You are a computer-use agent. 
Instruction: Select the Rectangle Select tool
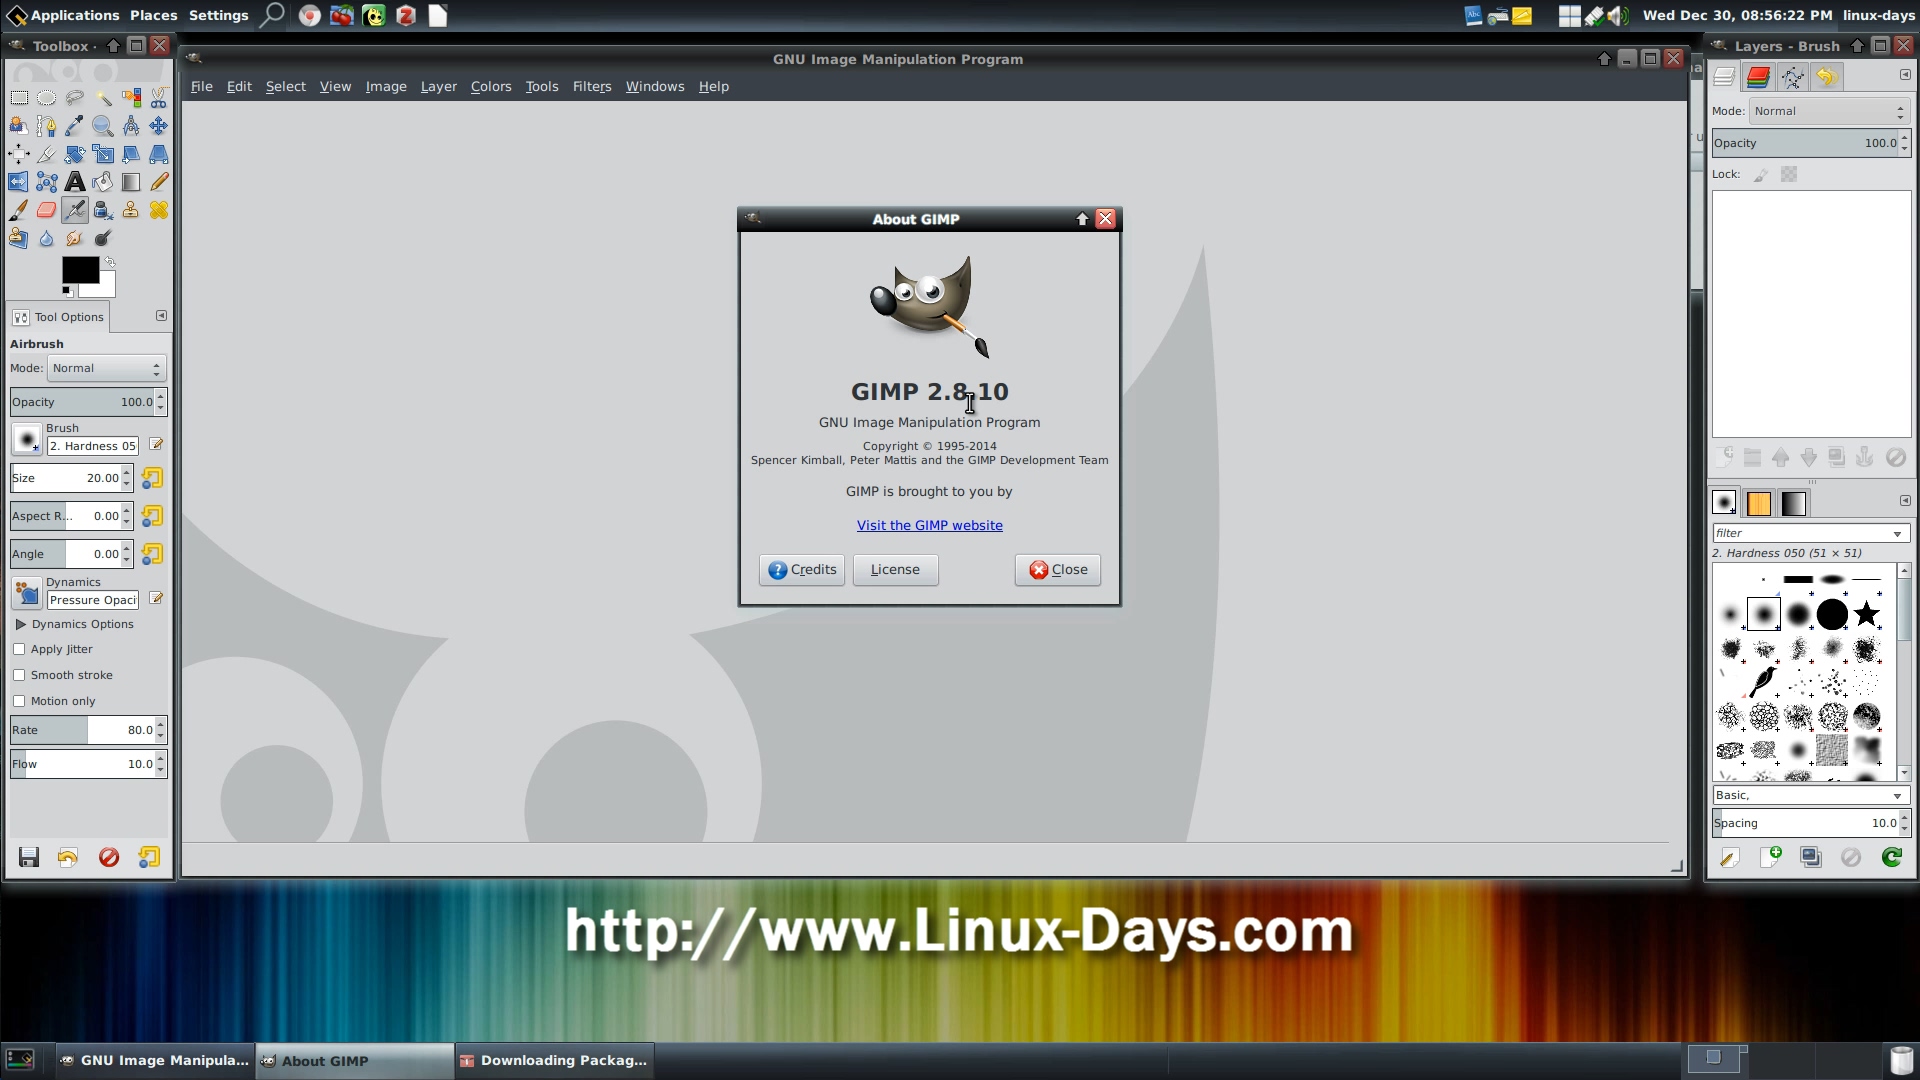pyautogui.click(x=19, y=98)
